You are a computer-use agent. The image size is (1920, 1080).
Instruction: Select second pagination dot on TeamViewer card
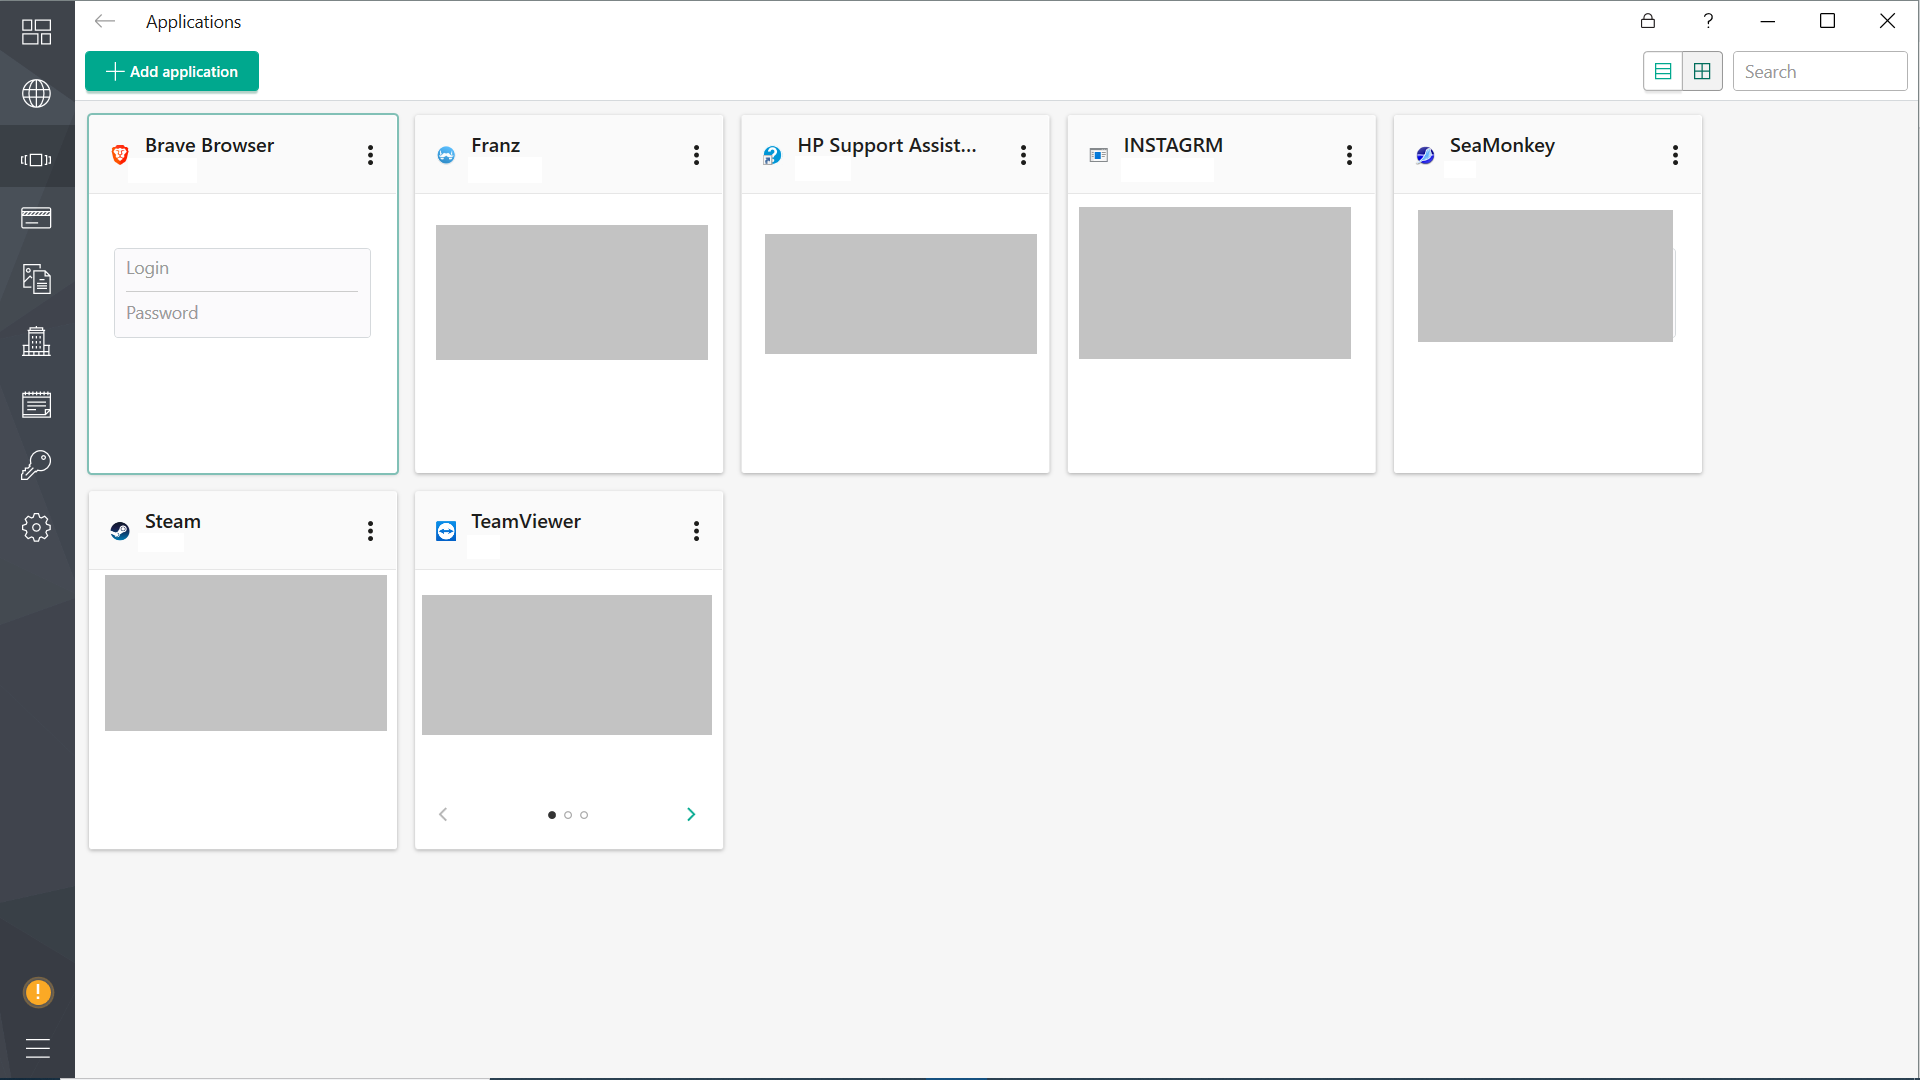pyautogui.click(x=568, y=815)
